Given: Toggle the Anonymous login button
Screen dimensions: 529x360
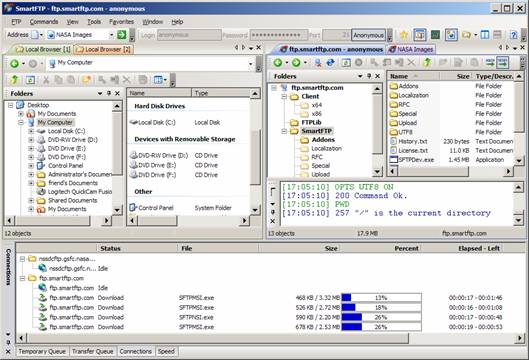Looking at the screenshot, I should (368, 35).
